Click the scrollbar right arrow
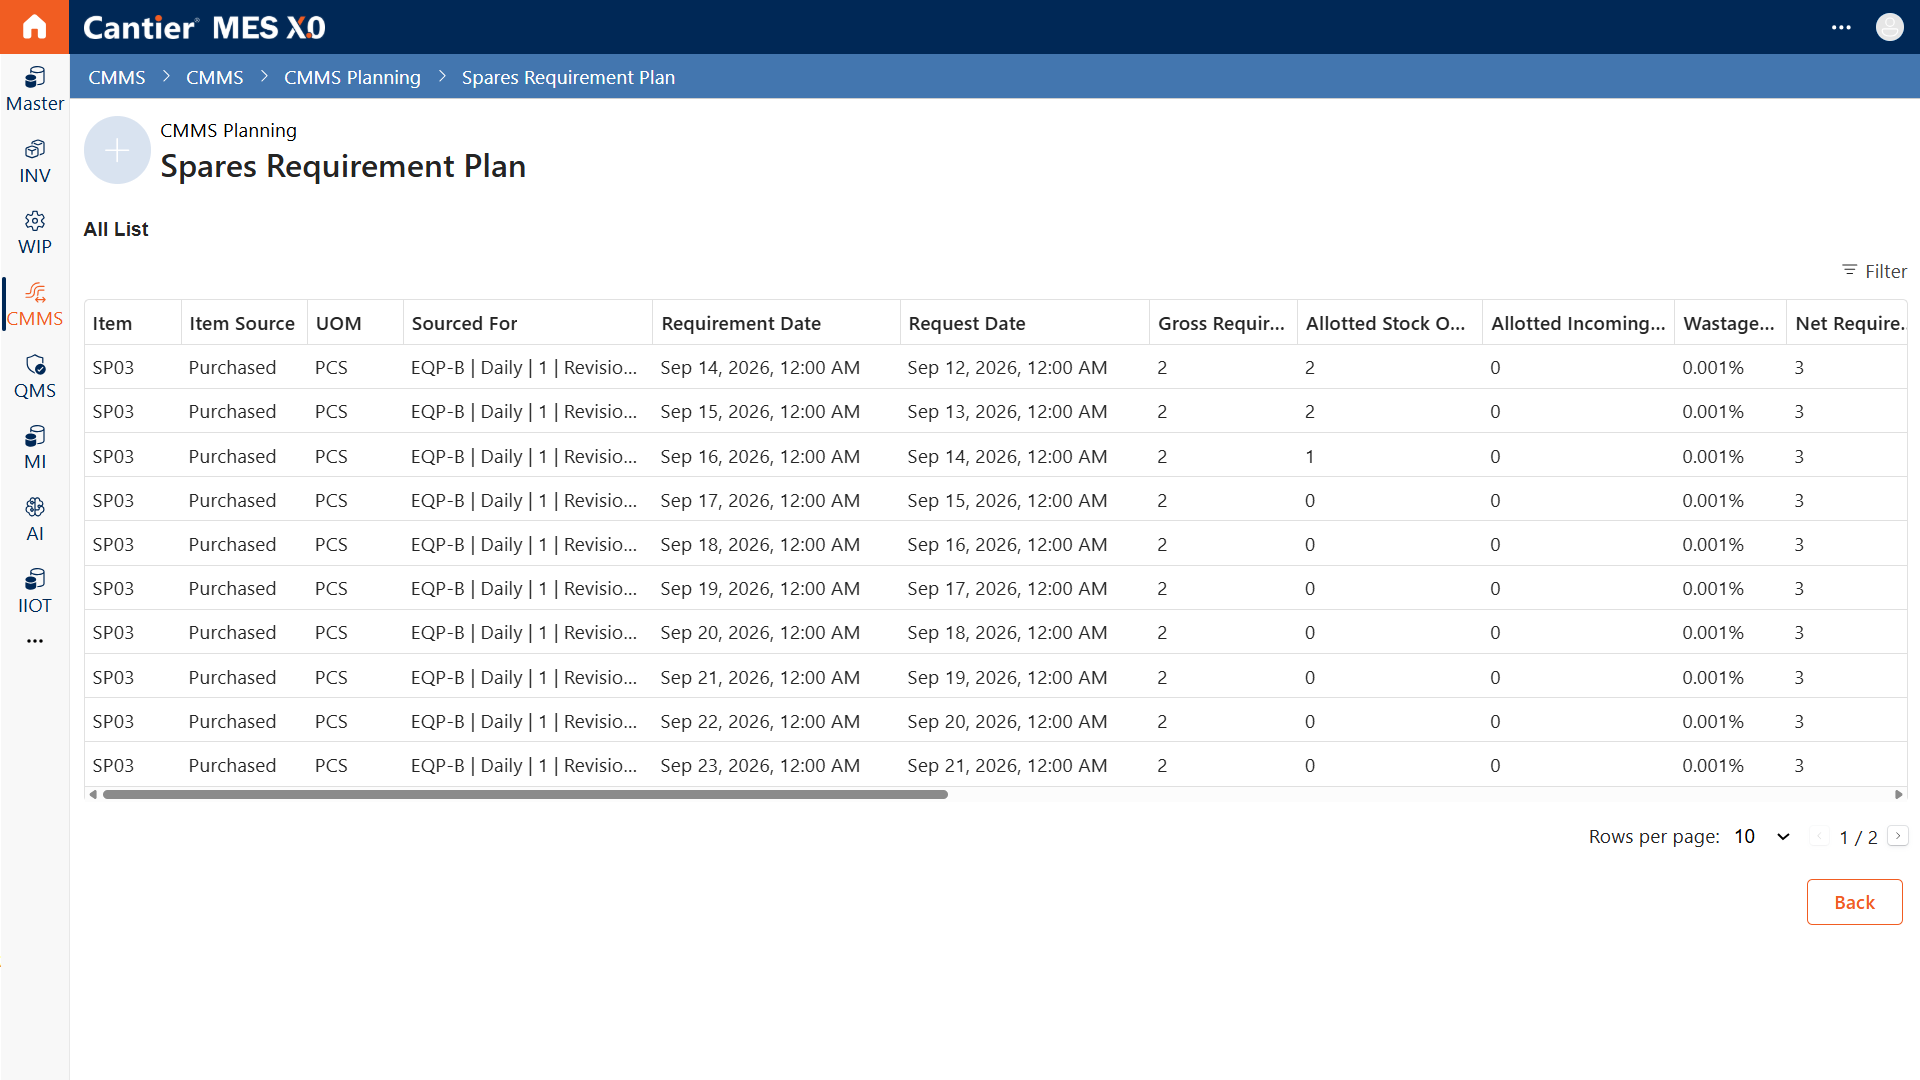 pyautogui.click(x=1899, y=795)
